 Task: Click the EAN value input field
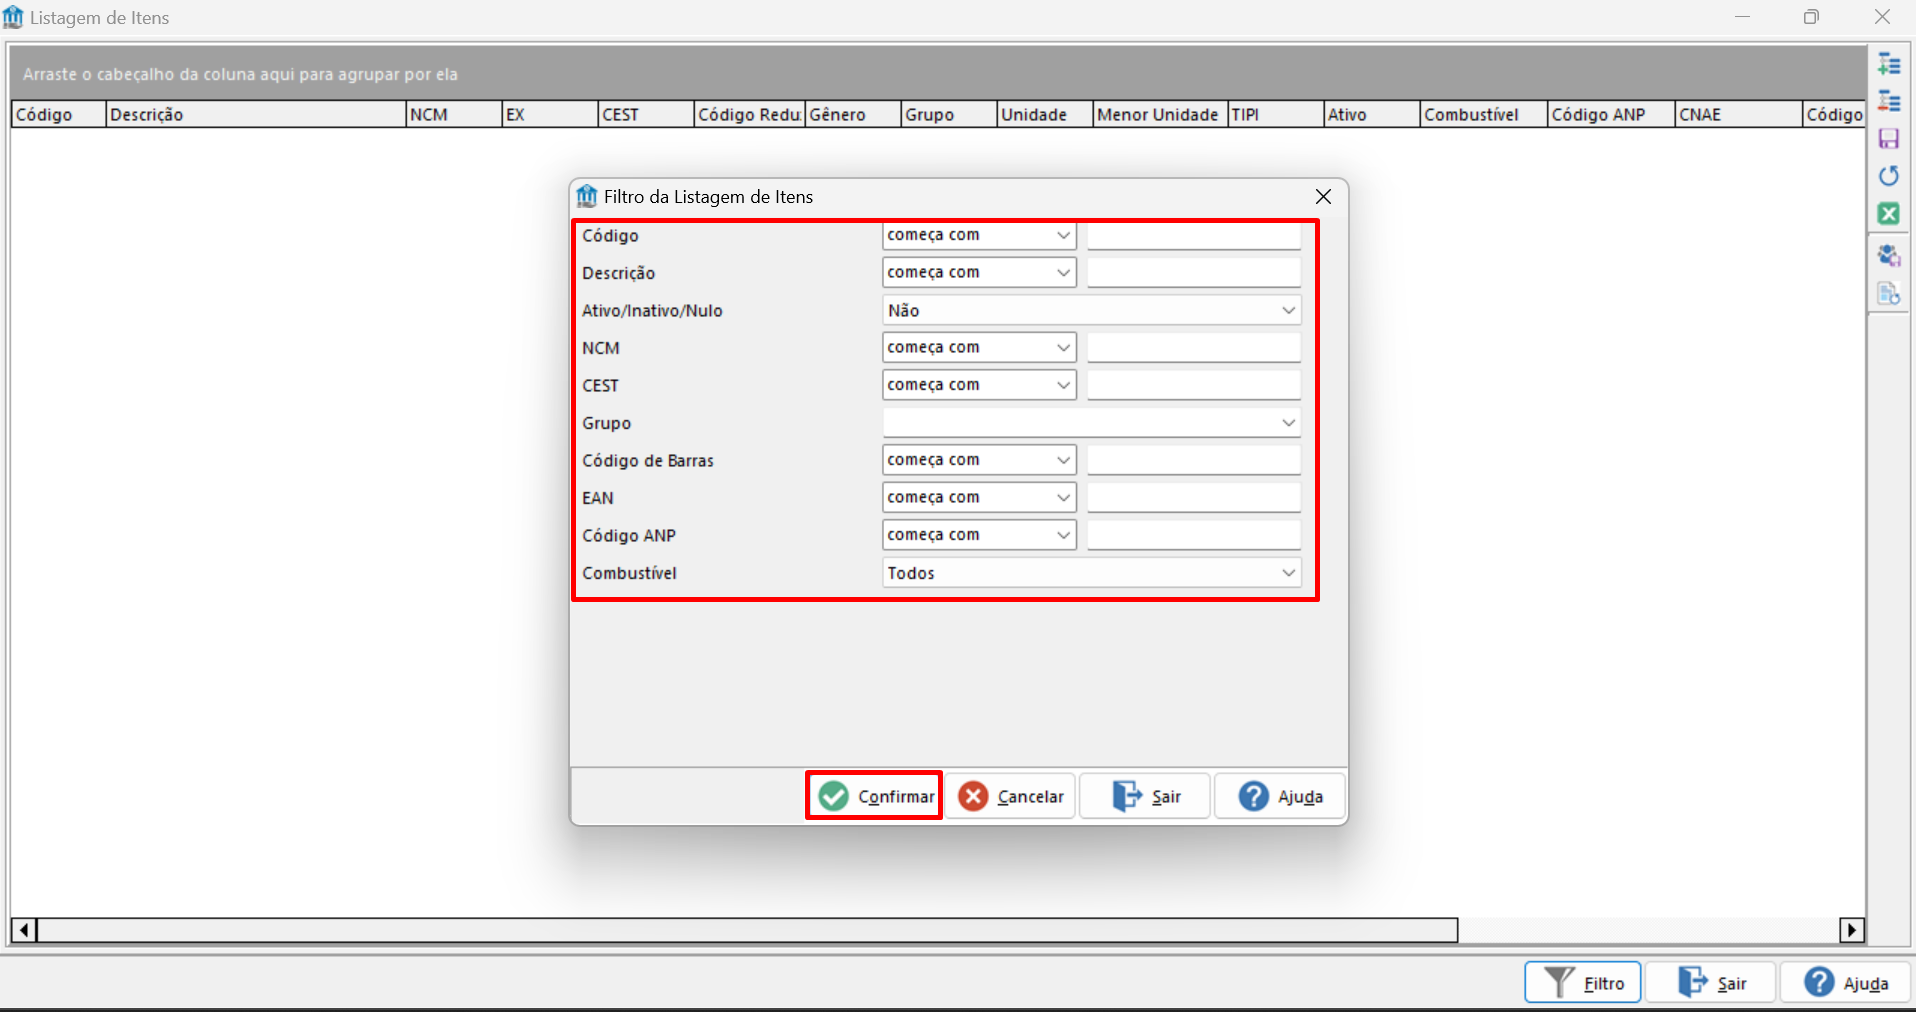1194,497
